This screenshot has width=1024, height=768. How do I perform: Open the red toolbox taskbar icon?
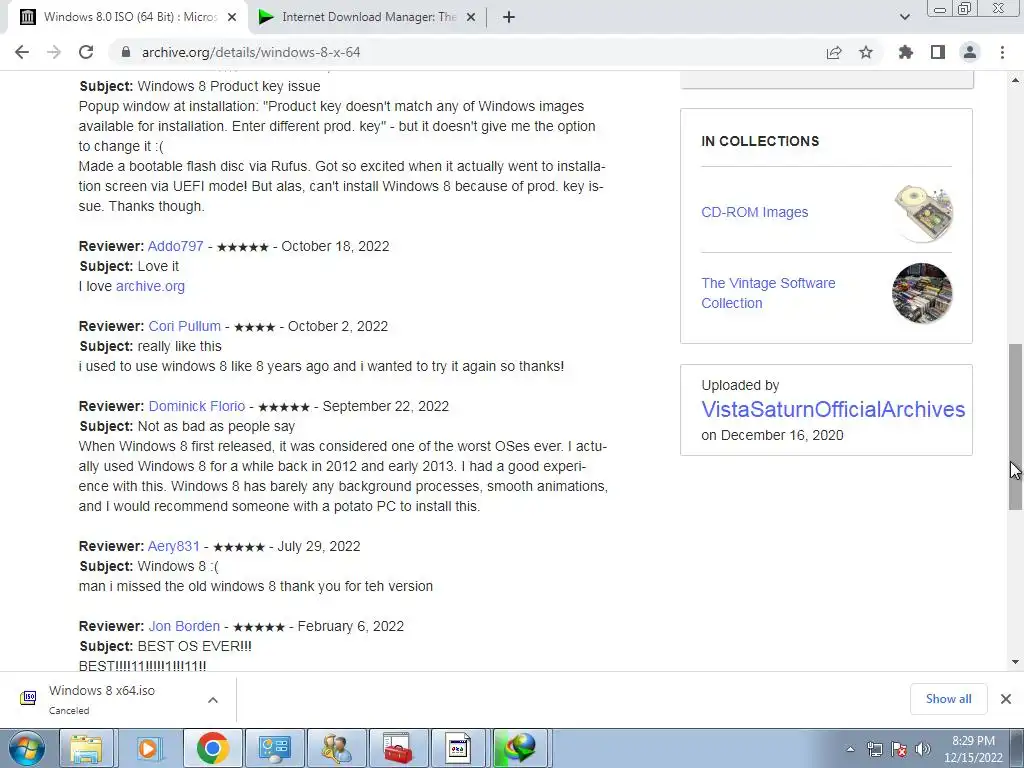tap(398, 748)
